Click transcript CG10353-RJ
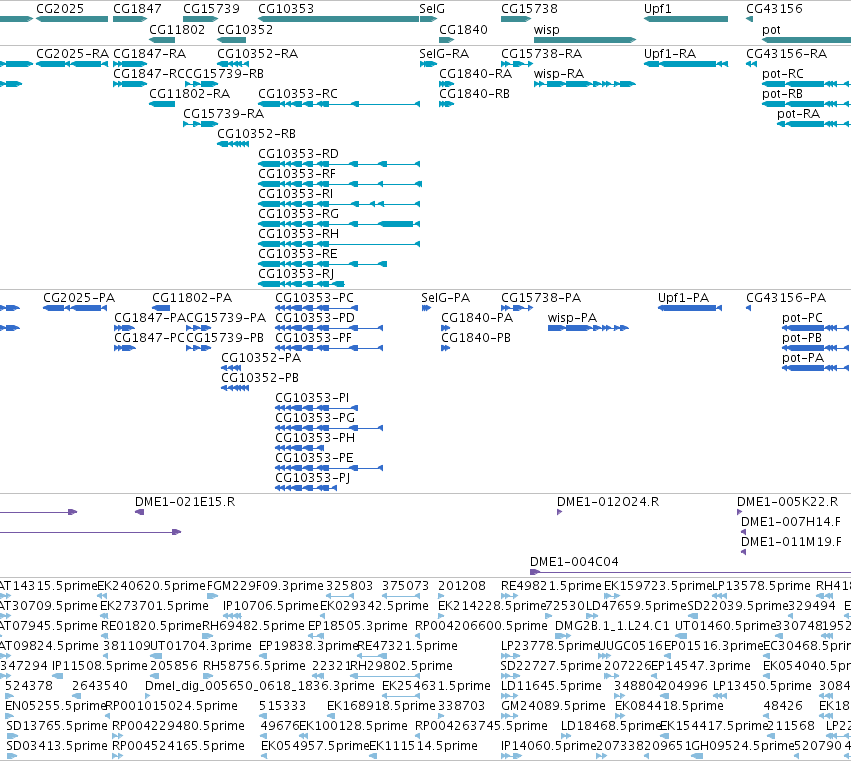This screenshot has width=851, height=761. coord(301,284)
